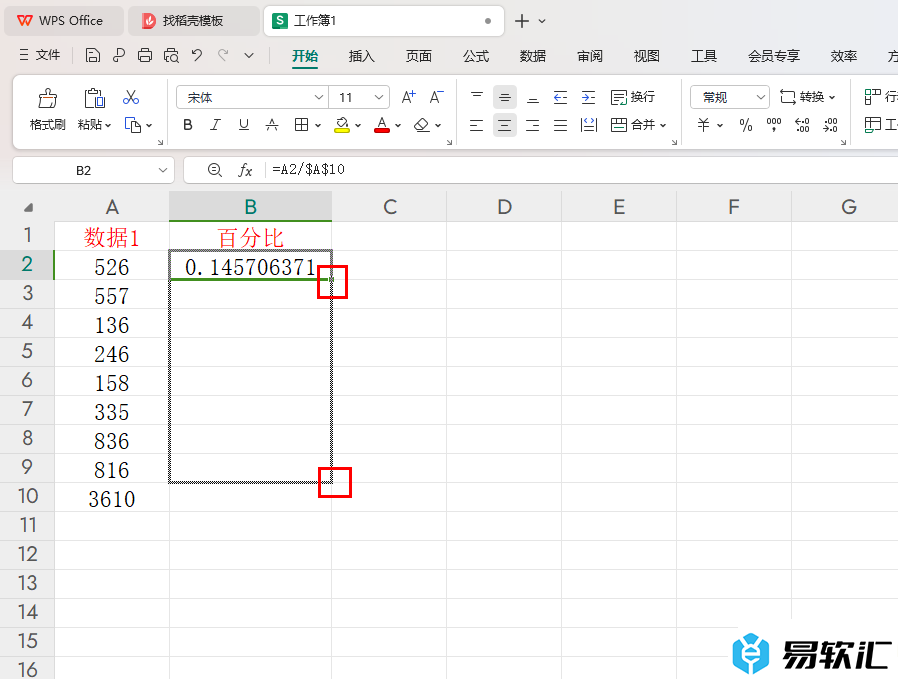
Task: Open the 页面 ribbon tab
Action: pos(419,56)
